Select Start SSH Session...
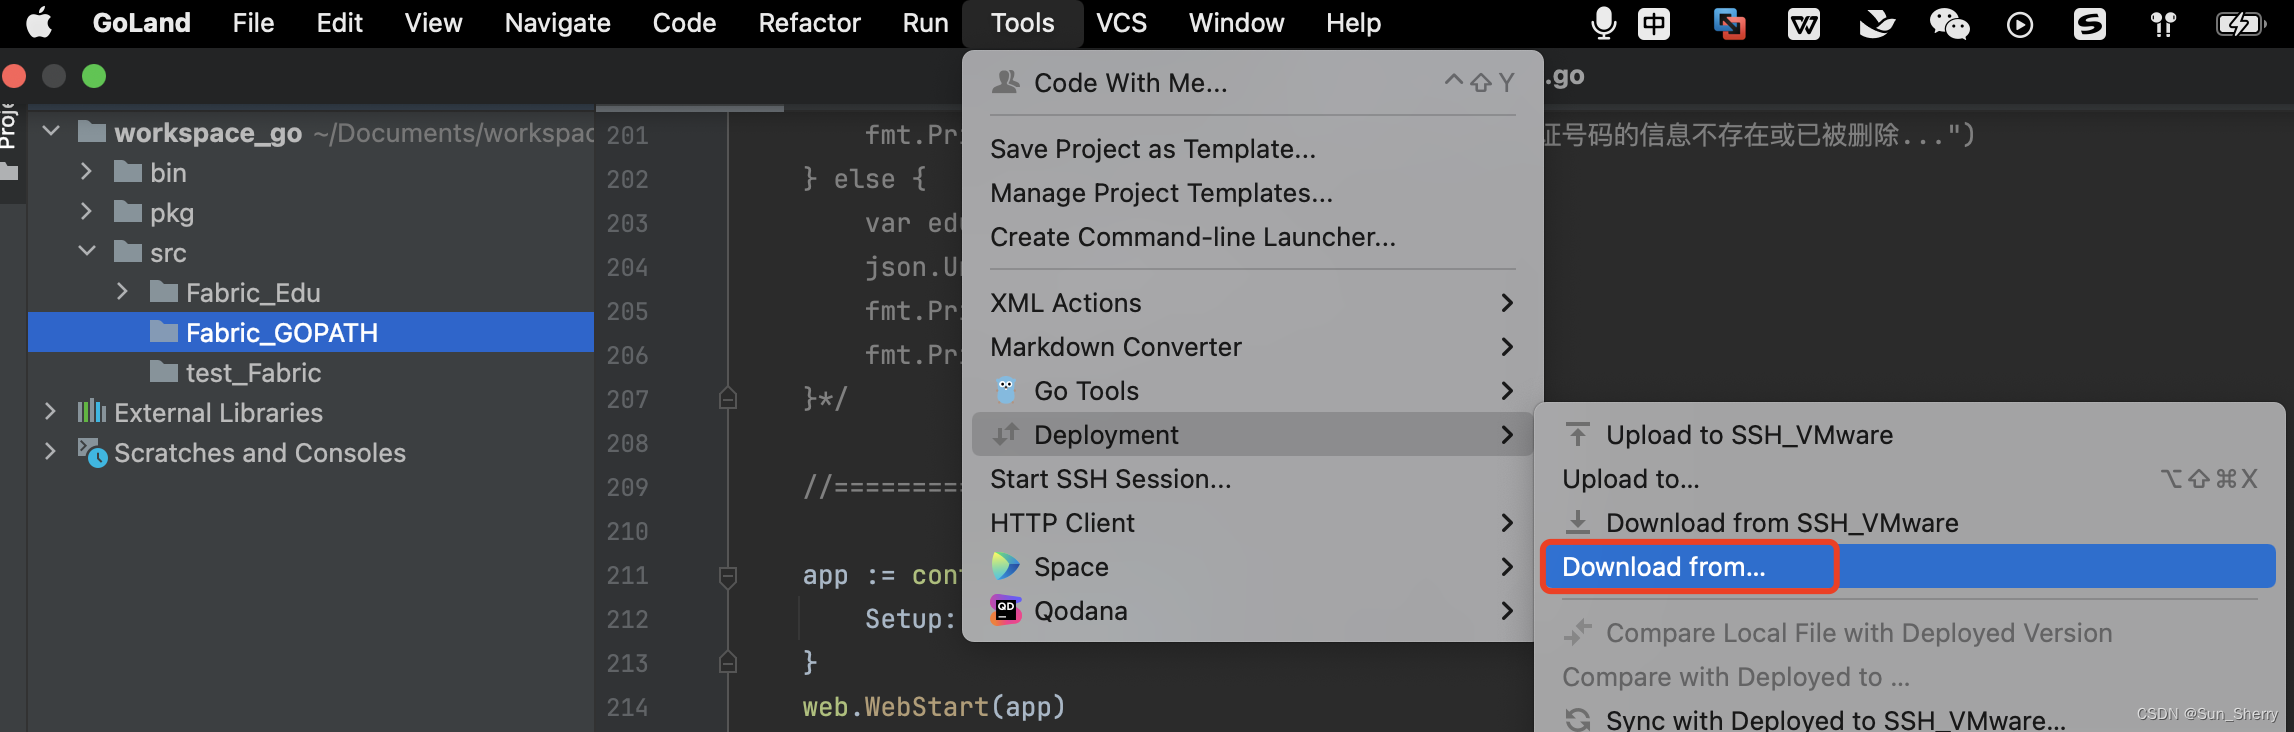 (x=1252, y=478)
